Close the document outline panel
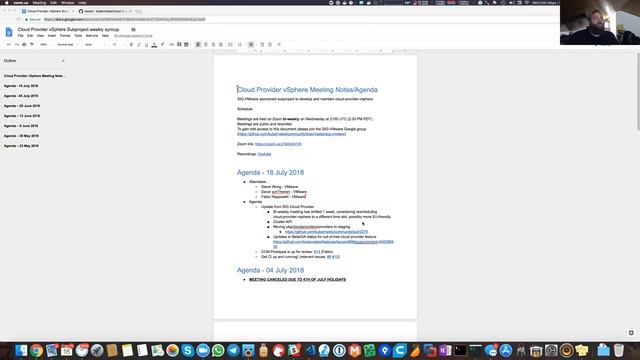640x360 pixels. (x=63, y=61)
